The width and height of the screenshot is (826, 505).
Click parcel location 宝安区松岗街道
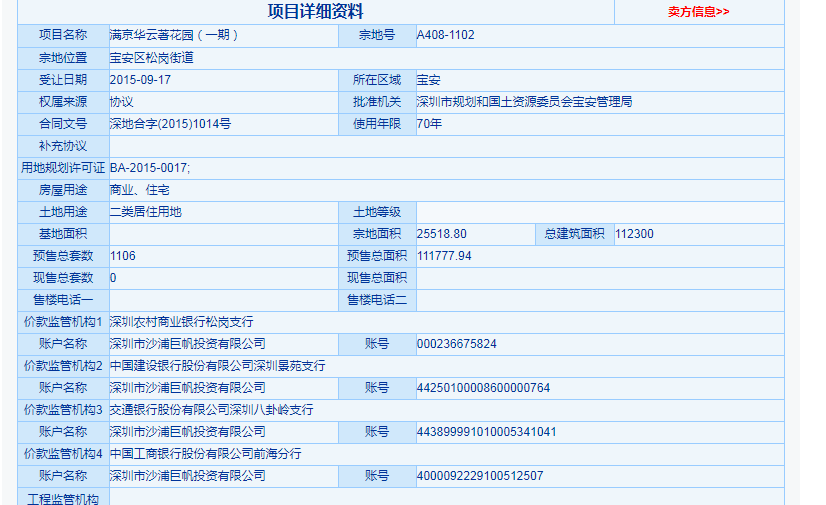click(x=152, y=58)
